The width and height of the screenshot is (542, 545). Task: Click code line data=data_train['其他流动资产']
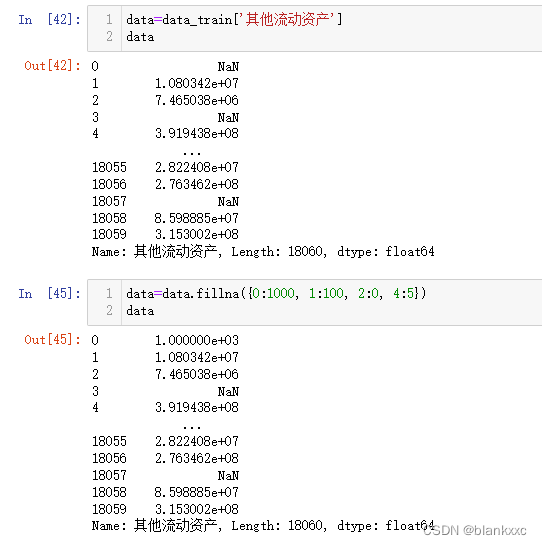234,19
